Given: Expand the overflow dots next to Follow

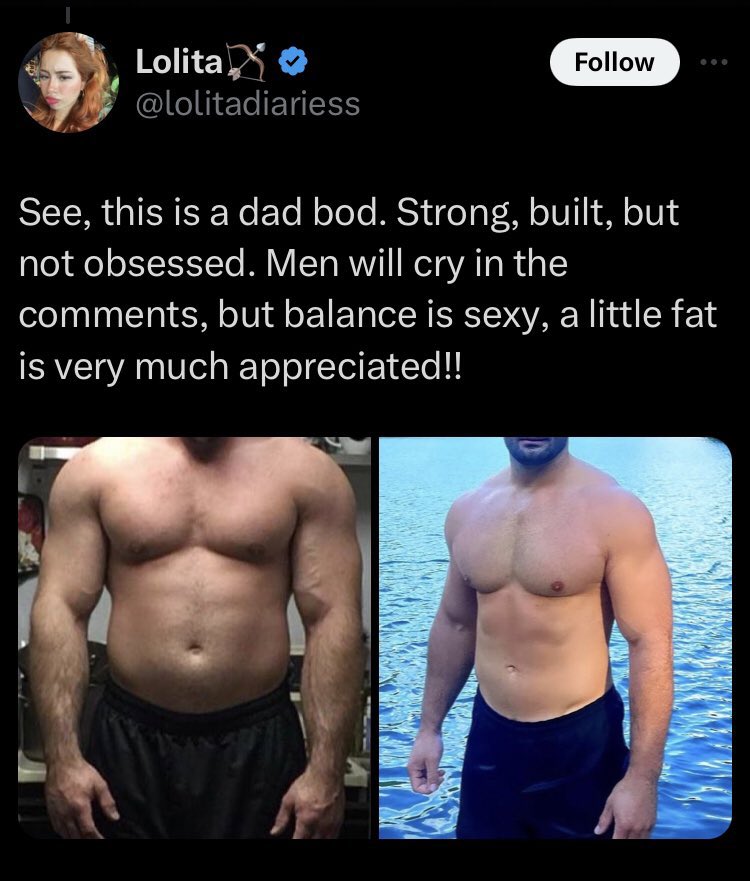Looking at the screenshot, I should 714,62.
